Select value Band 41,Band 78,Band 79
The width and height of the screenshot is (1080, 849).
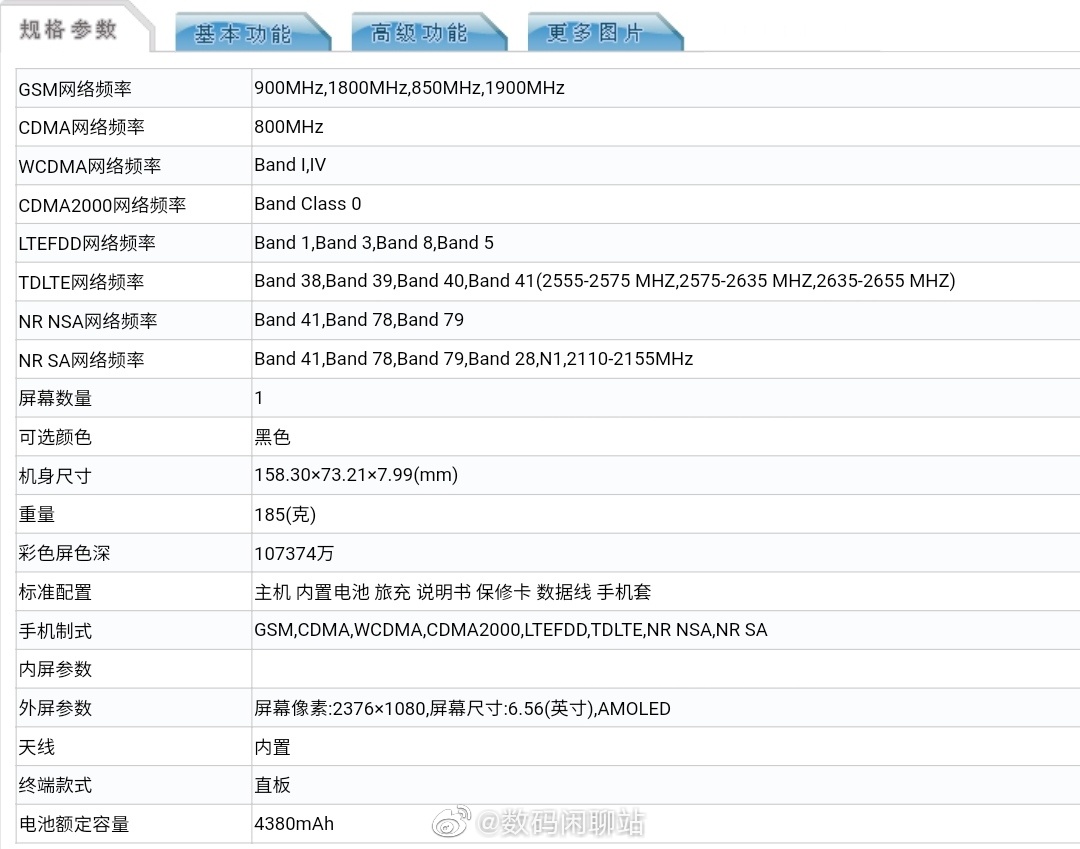tap(359, 320)
